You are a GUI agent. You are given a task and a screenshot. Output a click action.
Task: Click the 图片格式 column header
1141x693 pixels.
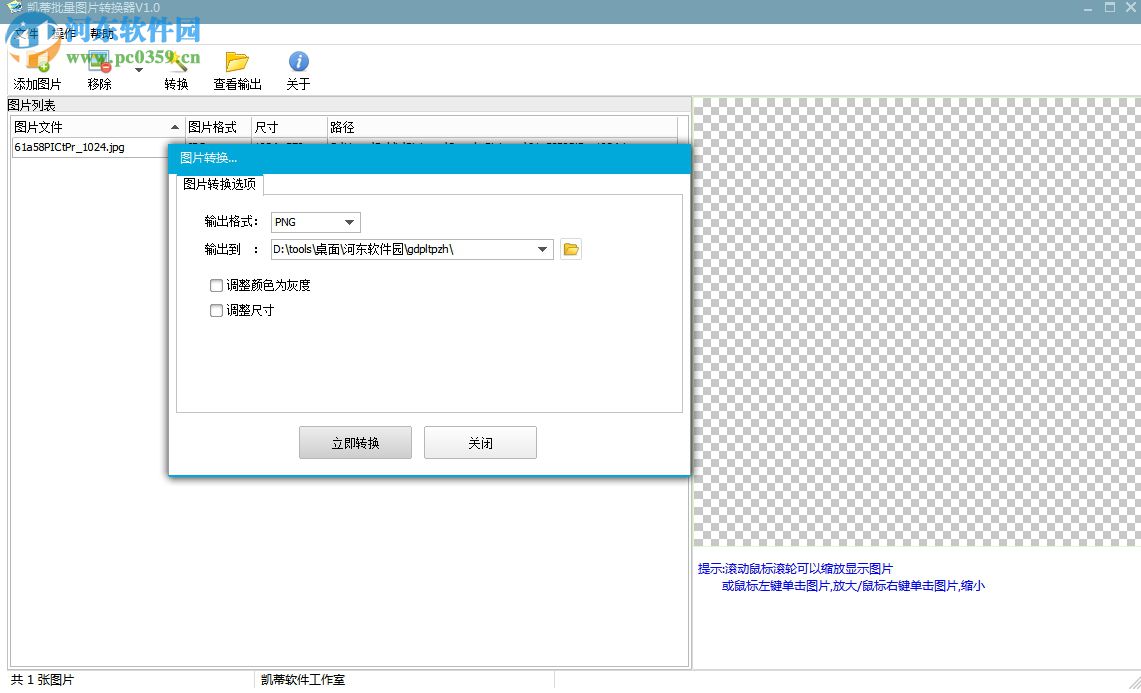[218, 127]
